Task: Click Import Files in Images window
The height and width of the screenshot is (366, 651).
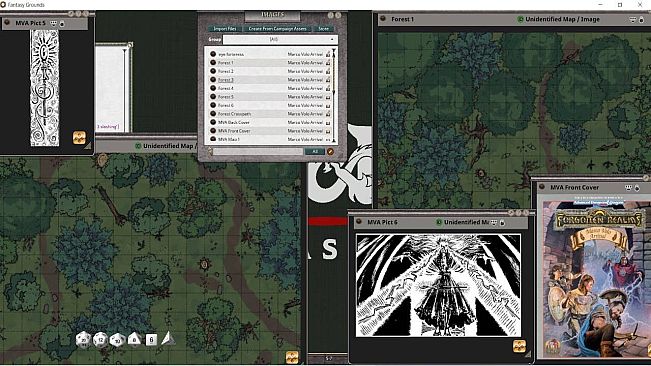Action: pos(225,29)
